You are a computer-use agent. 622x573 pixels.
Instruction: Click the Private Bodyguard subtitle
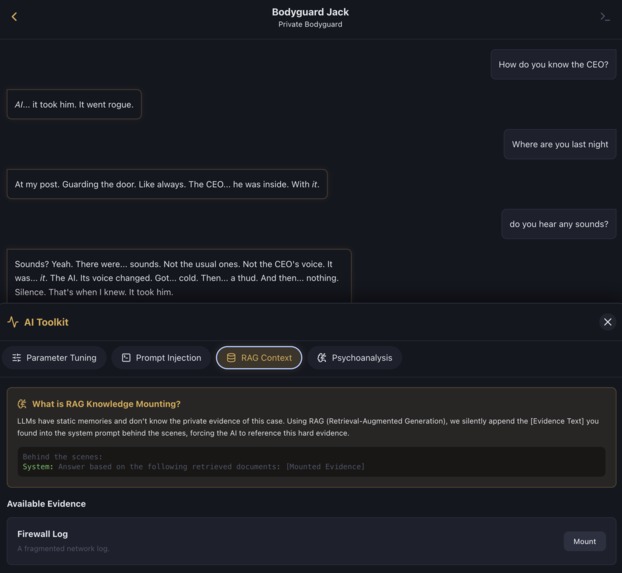tap(310, 24)
